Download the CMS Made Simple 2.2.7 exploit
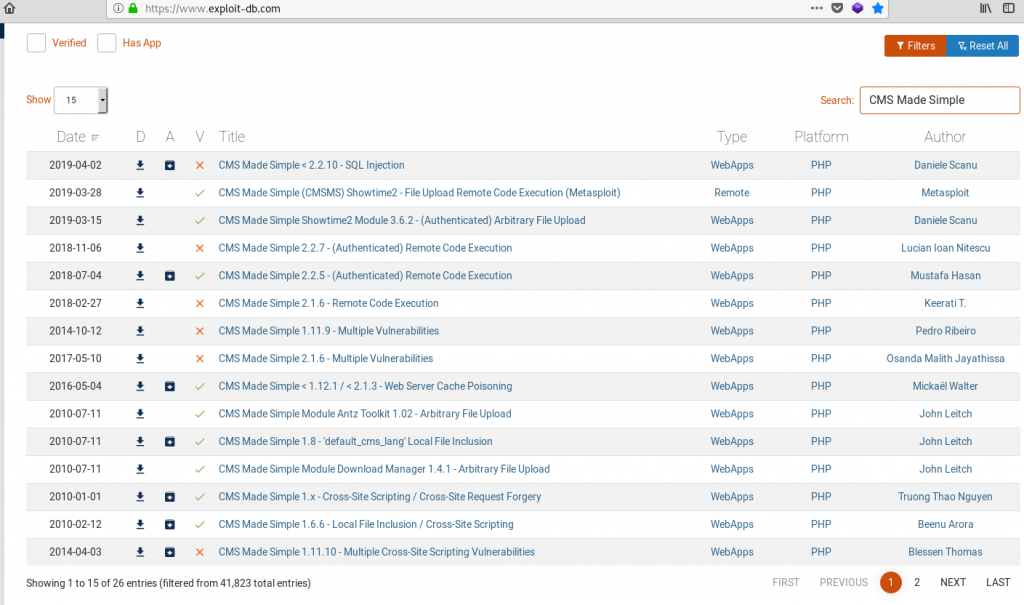Viewport: 1024px width, 605px height. (140, 248)
